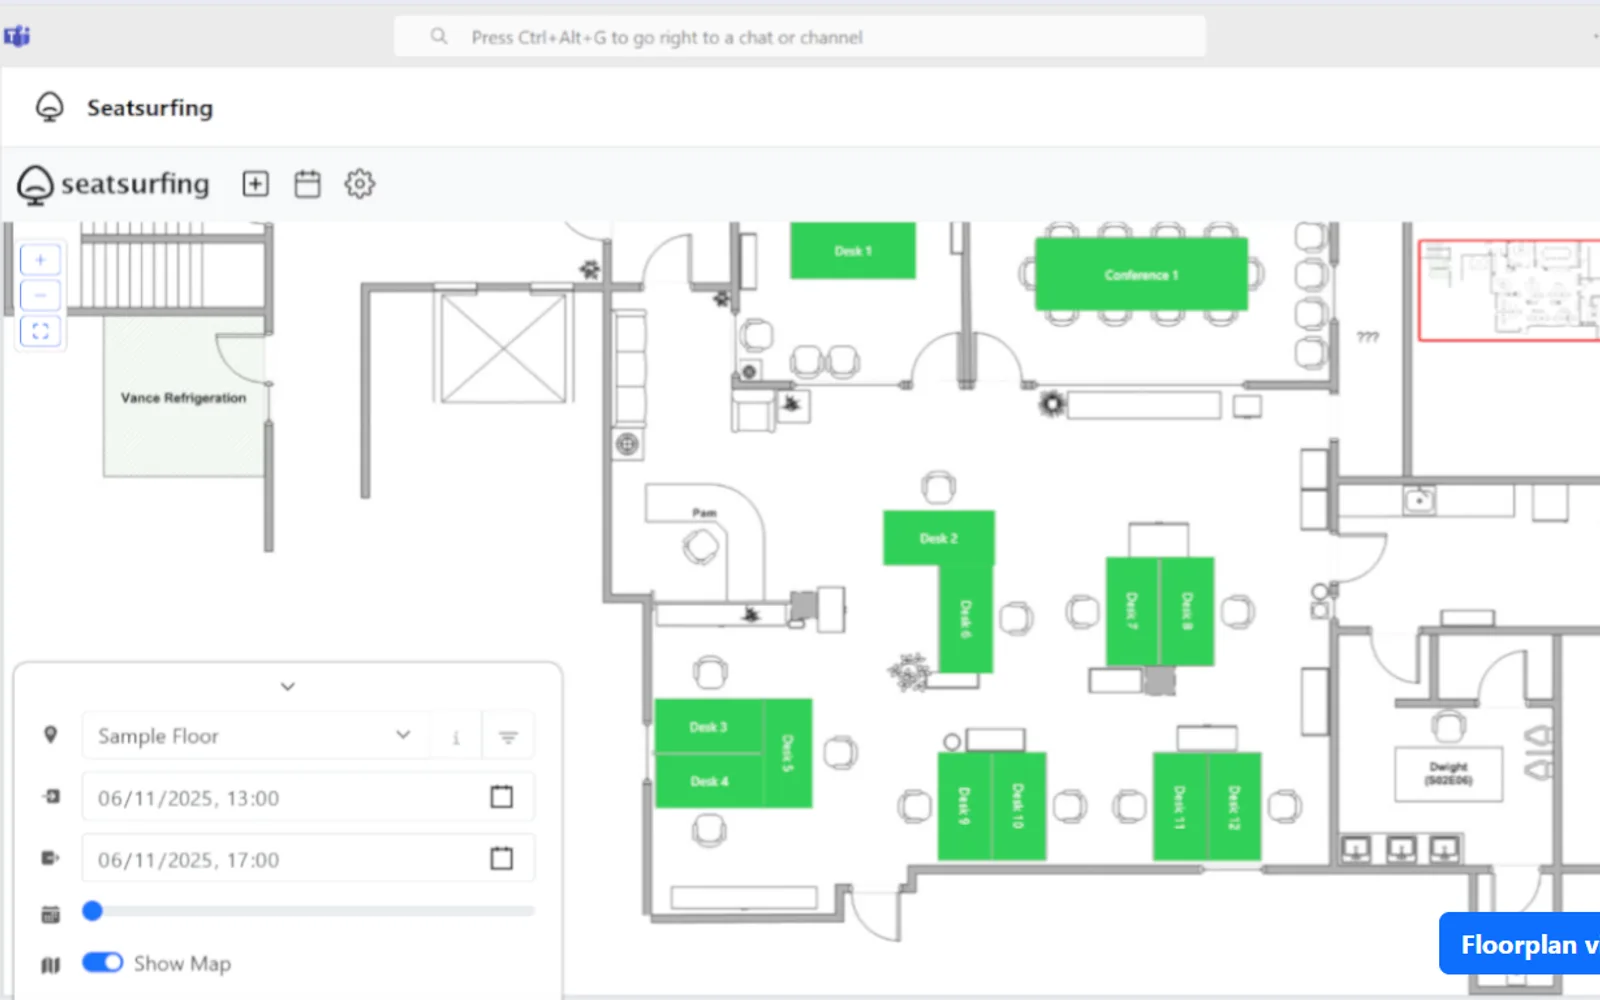Open the filter icon beside Sample Floor
Screen dimensions: 1600x1000
(x=508, y=737)
